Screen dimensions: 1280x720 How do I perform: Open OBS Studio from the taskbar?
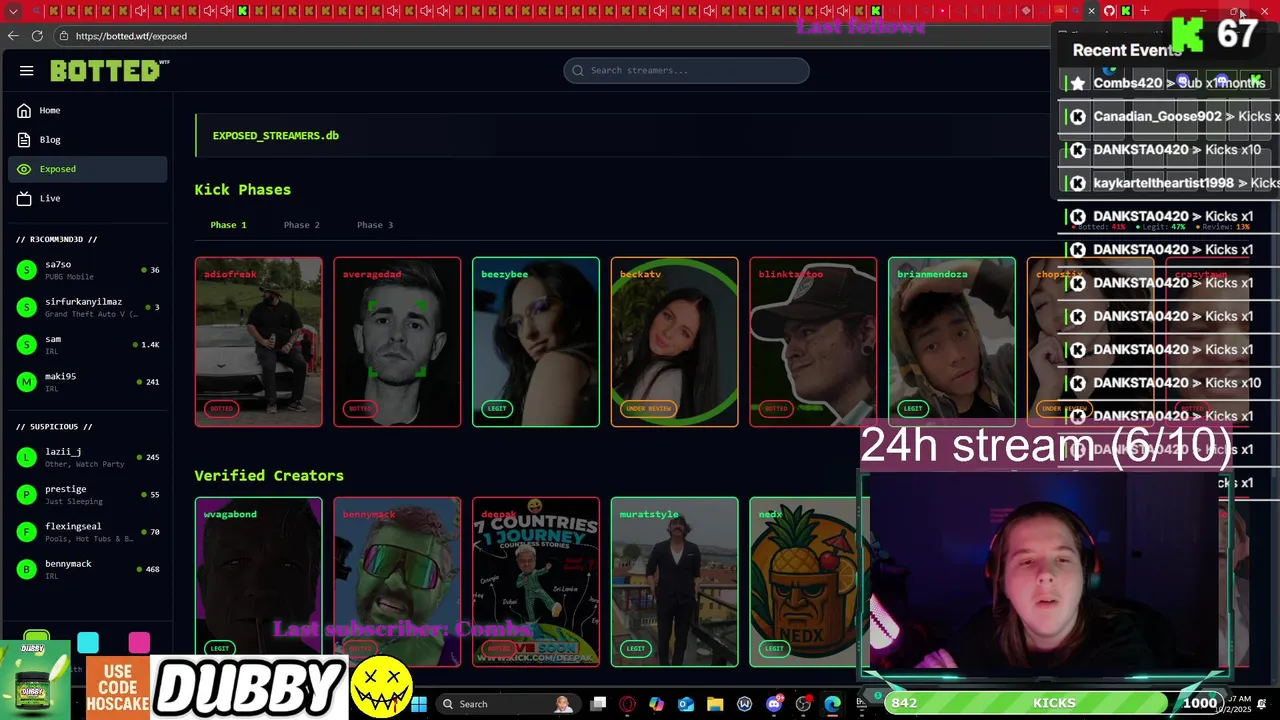pos(803,704)
